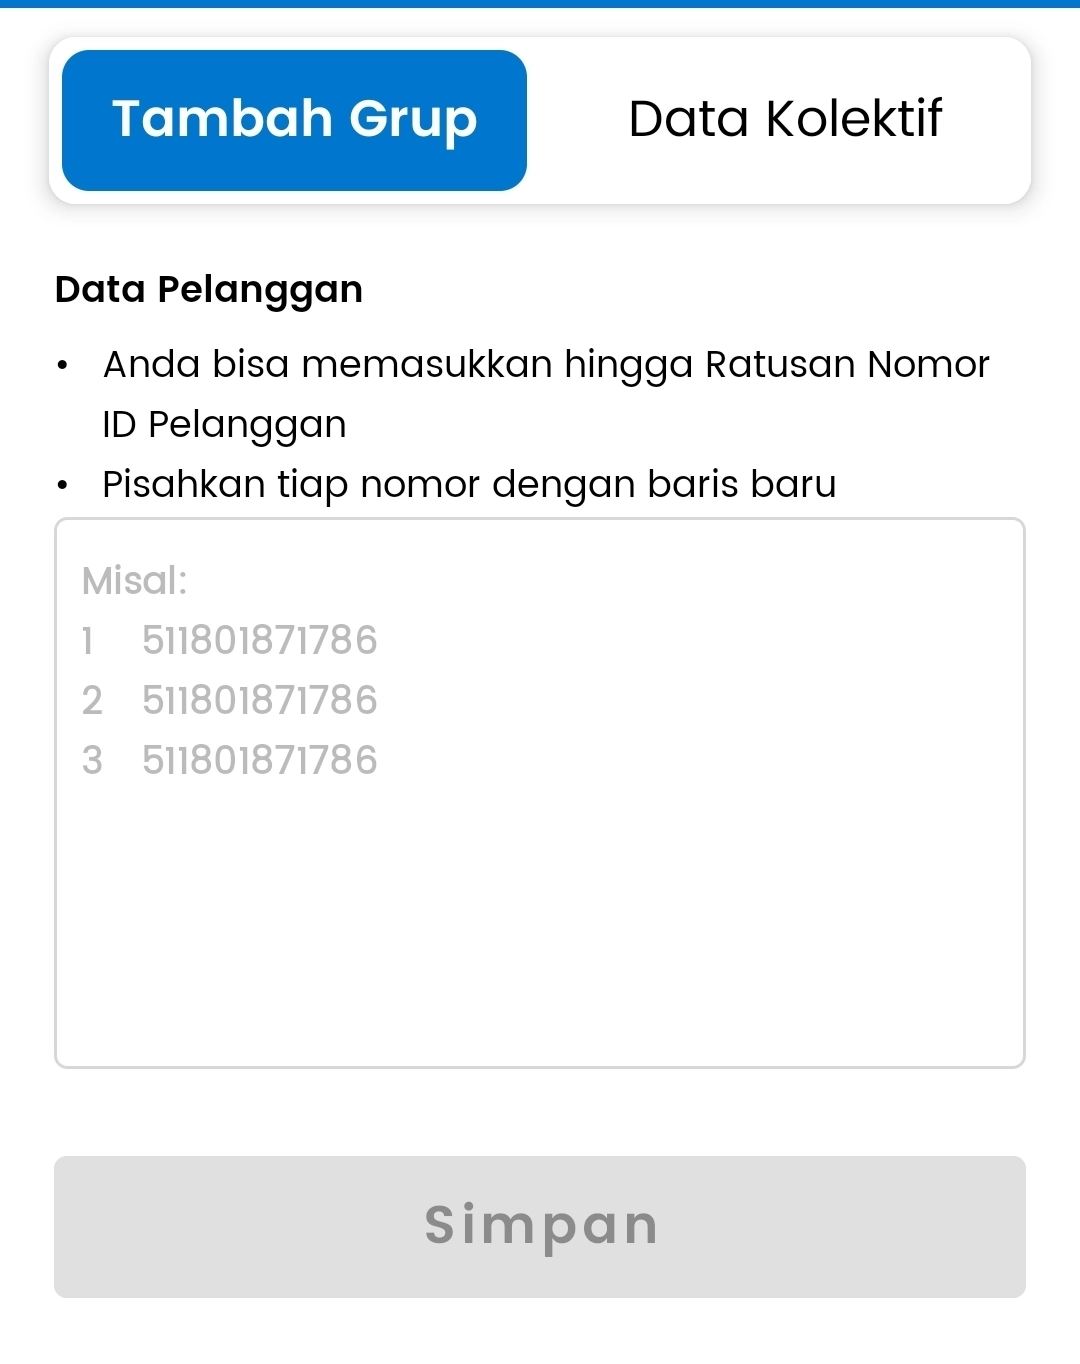1080x1364 pixels.
Task: Click the ID Pelanggan instruction text
Action: 225,424
